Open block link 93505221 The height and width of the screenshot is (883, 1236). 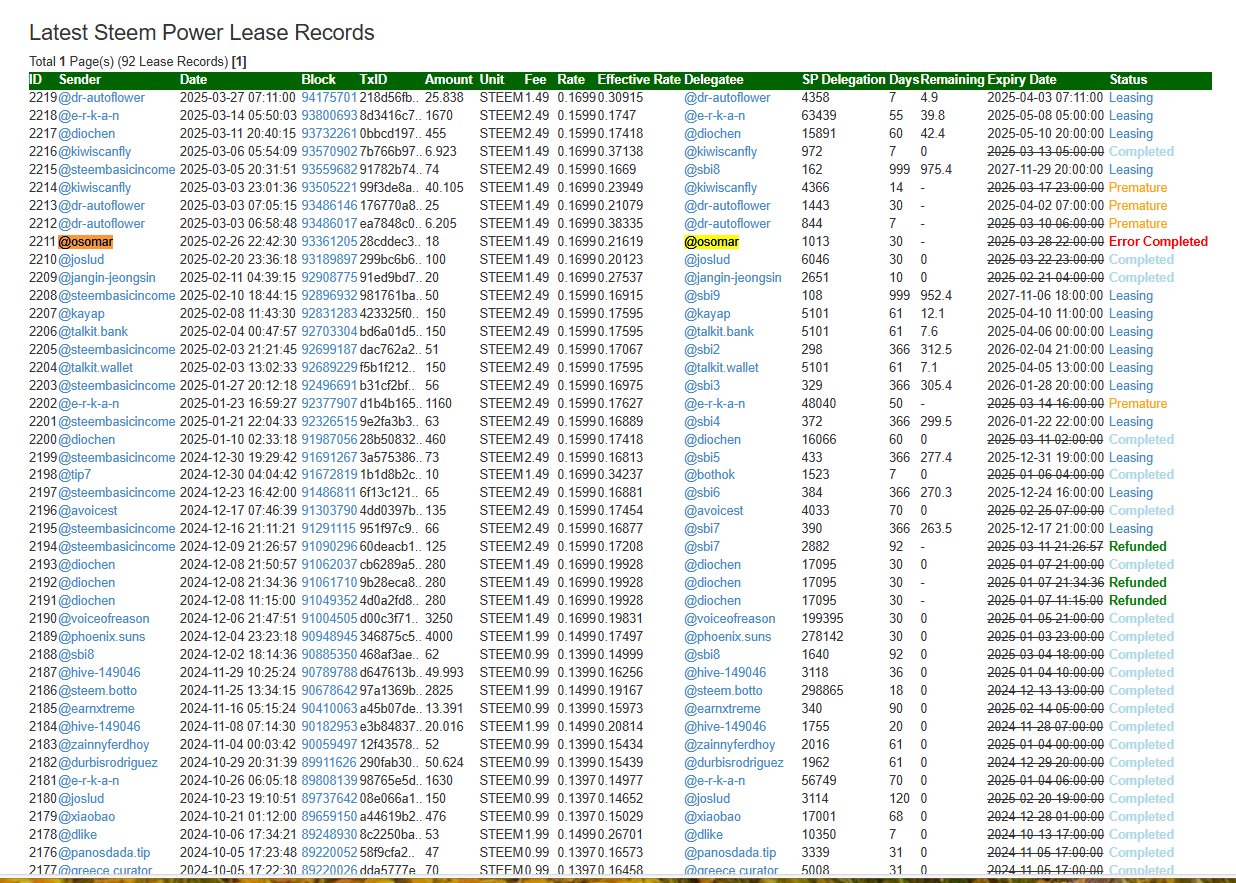click(x=329, y=188)
